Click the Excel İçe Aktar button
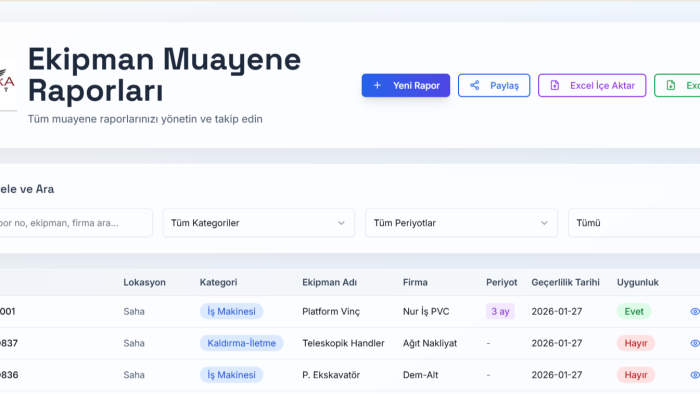Viewport: 700px width, 394px height. (592, 85)
